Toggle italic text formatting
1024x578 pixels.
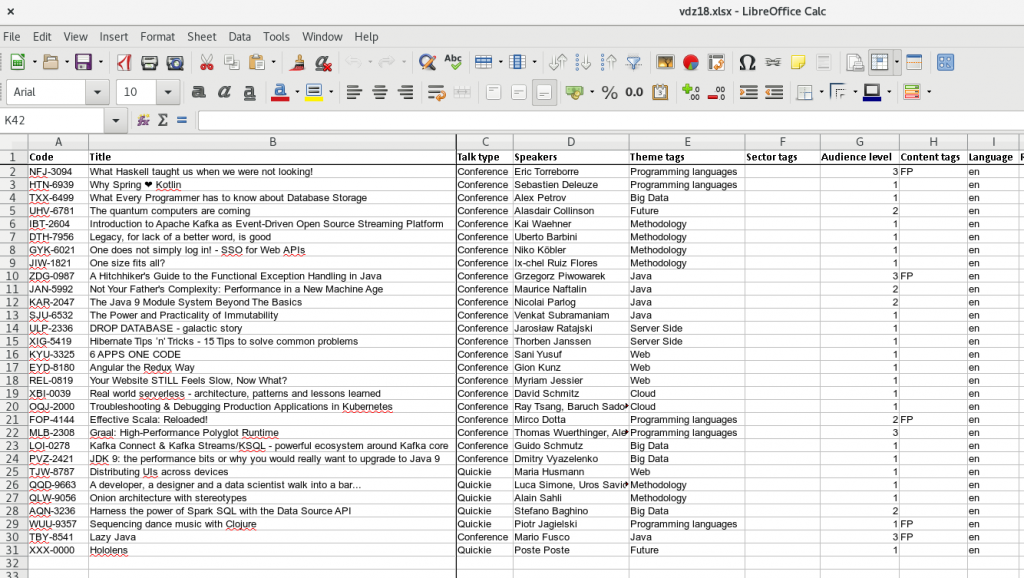click(x=224, y=92)
